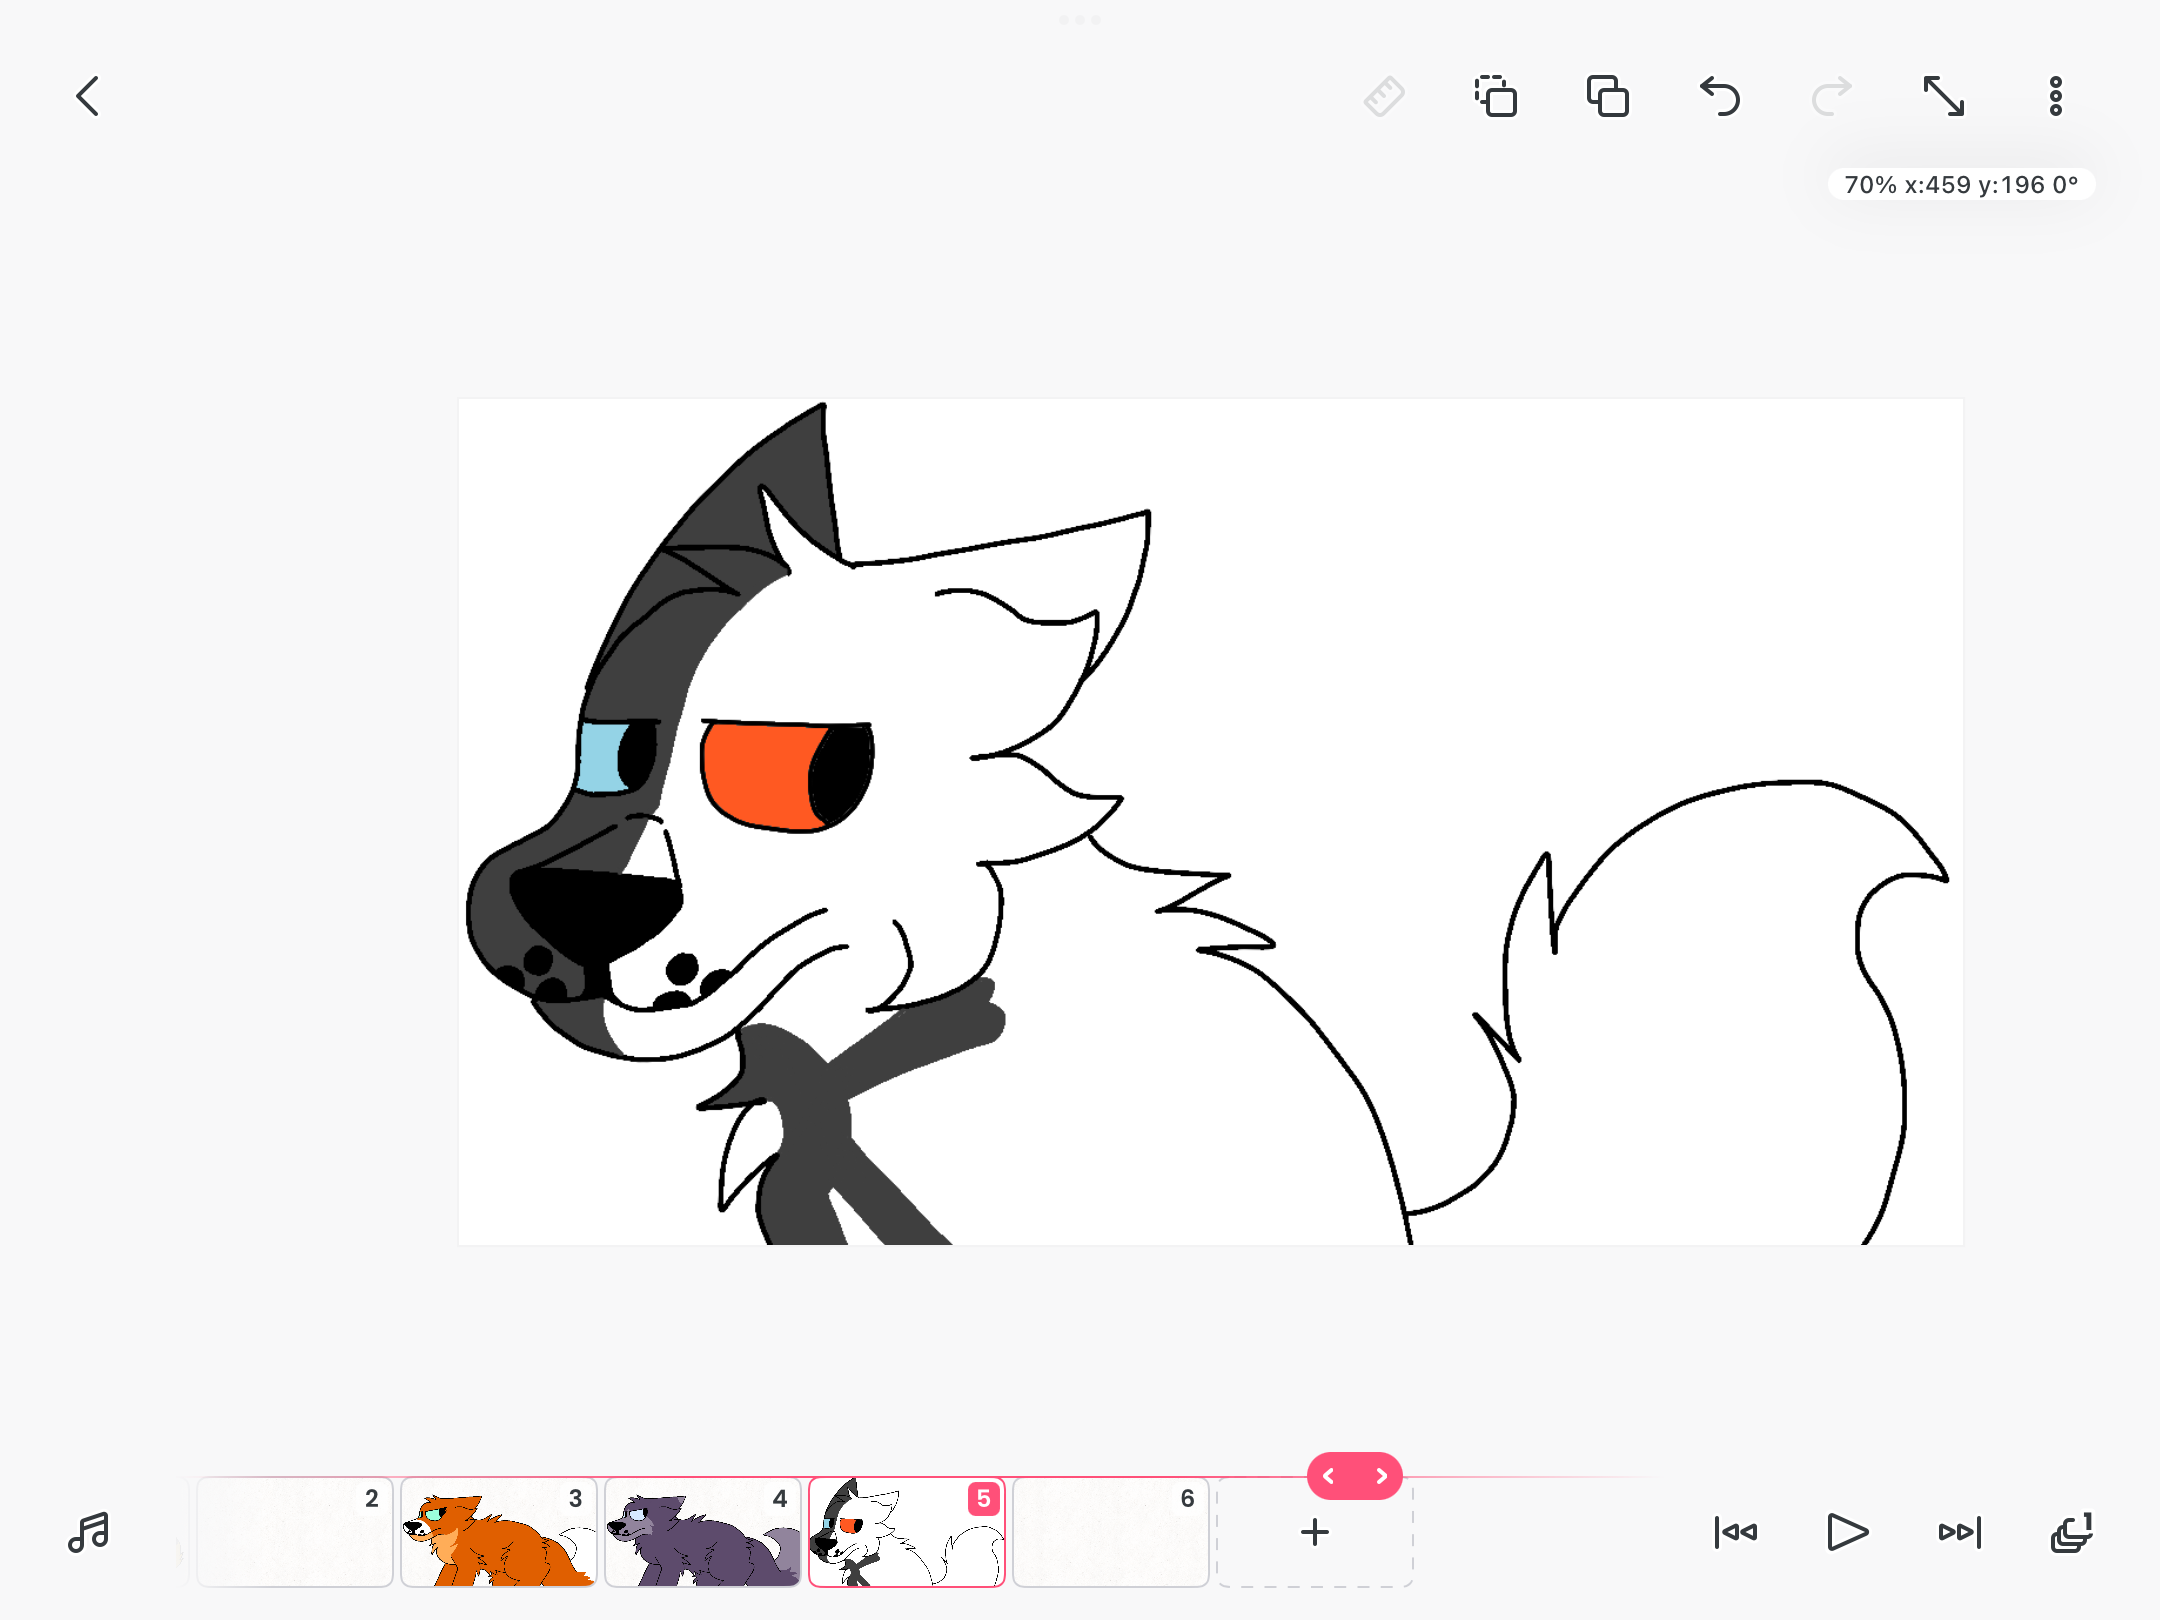This screenshot has width=2160, height=1620.
Task: Play the animation
Action: coord(1848,1532)
